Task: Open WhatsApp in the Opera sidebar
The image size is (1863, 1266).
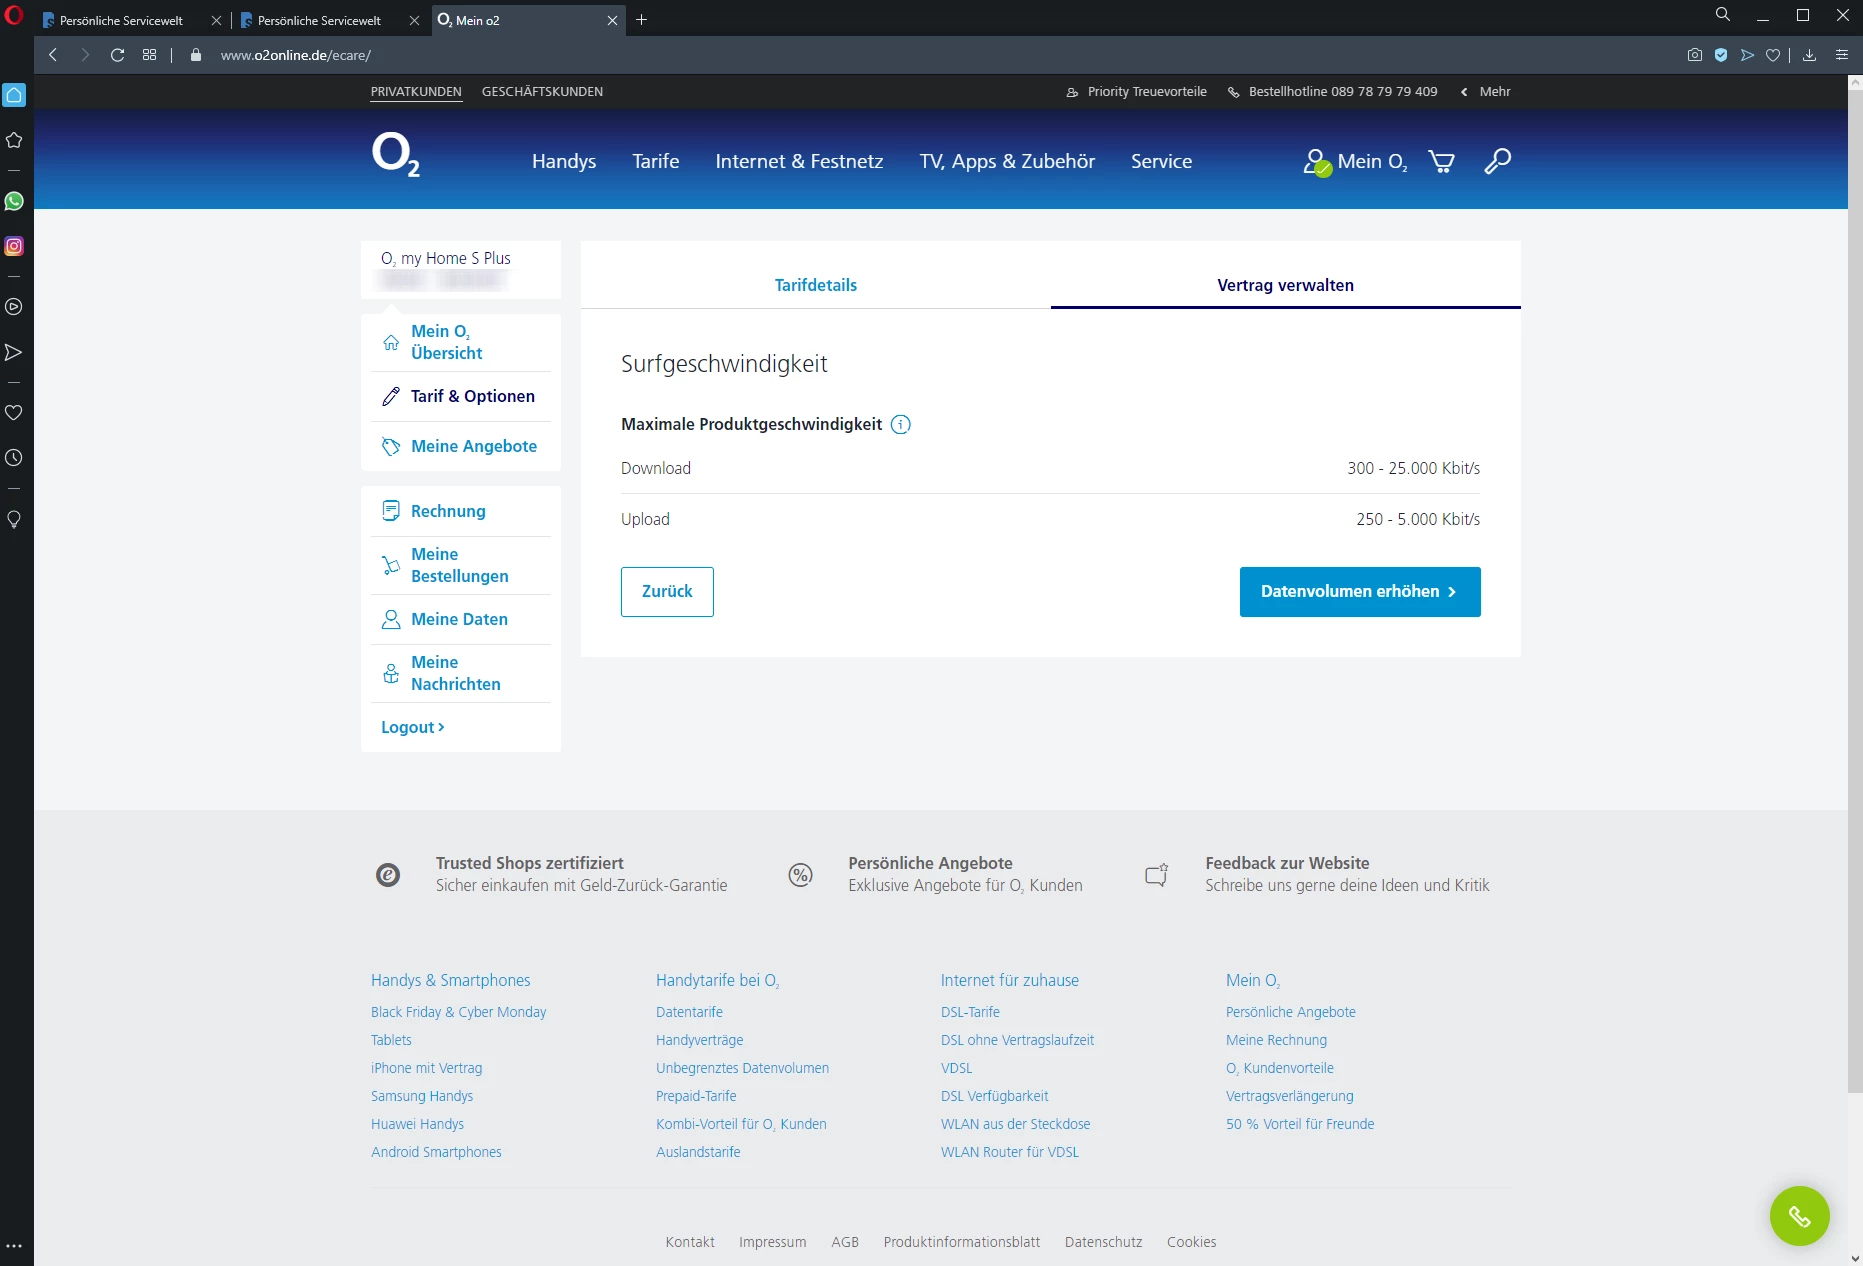Action: point(14,201)
